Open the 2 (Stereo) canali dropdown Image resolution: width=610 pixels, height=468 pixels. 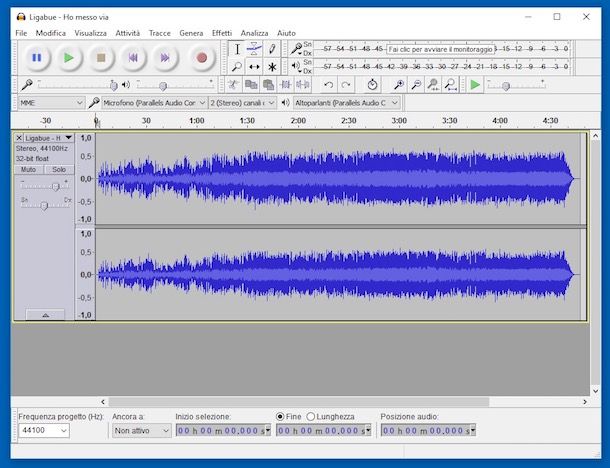pos(242,103)
